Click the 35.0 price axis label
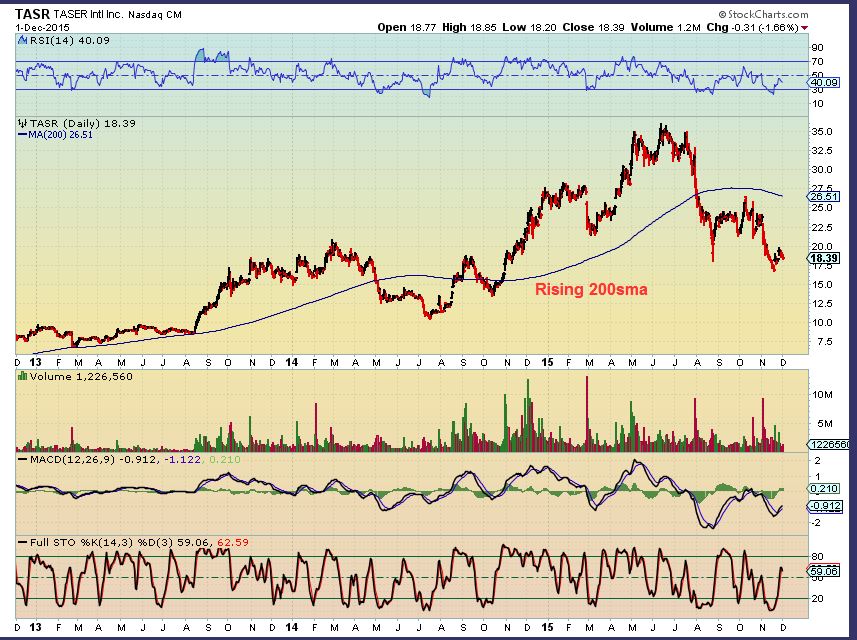Viewport: 857px width, 640px height. click(x=822, y=132)
